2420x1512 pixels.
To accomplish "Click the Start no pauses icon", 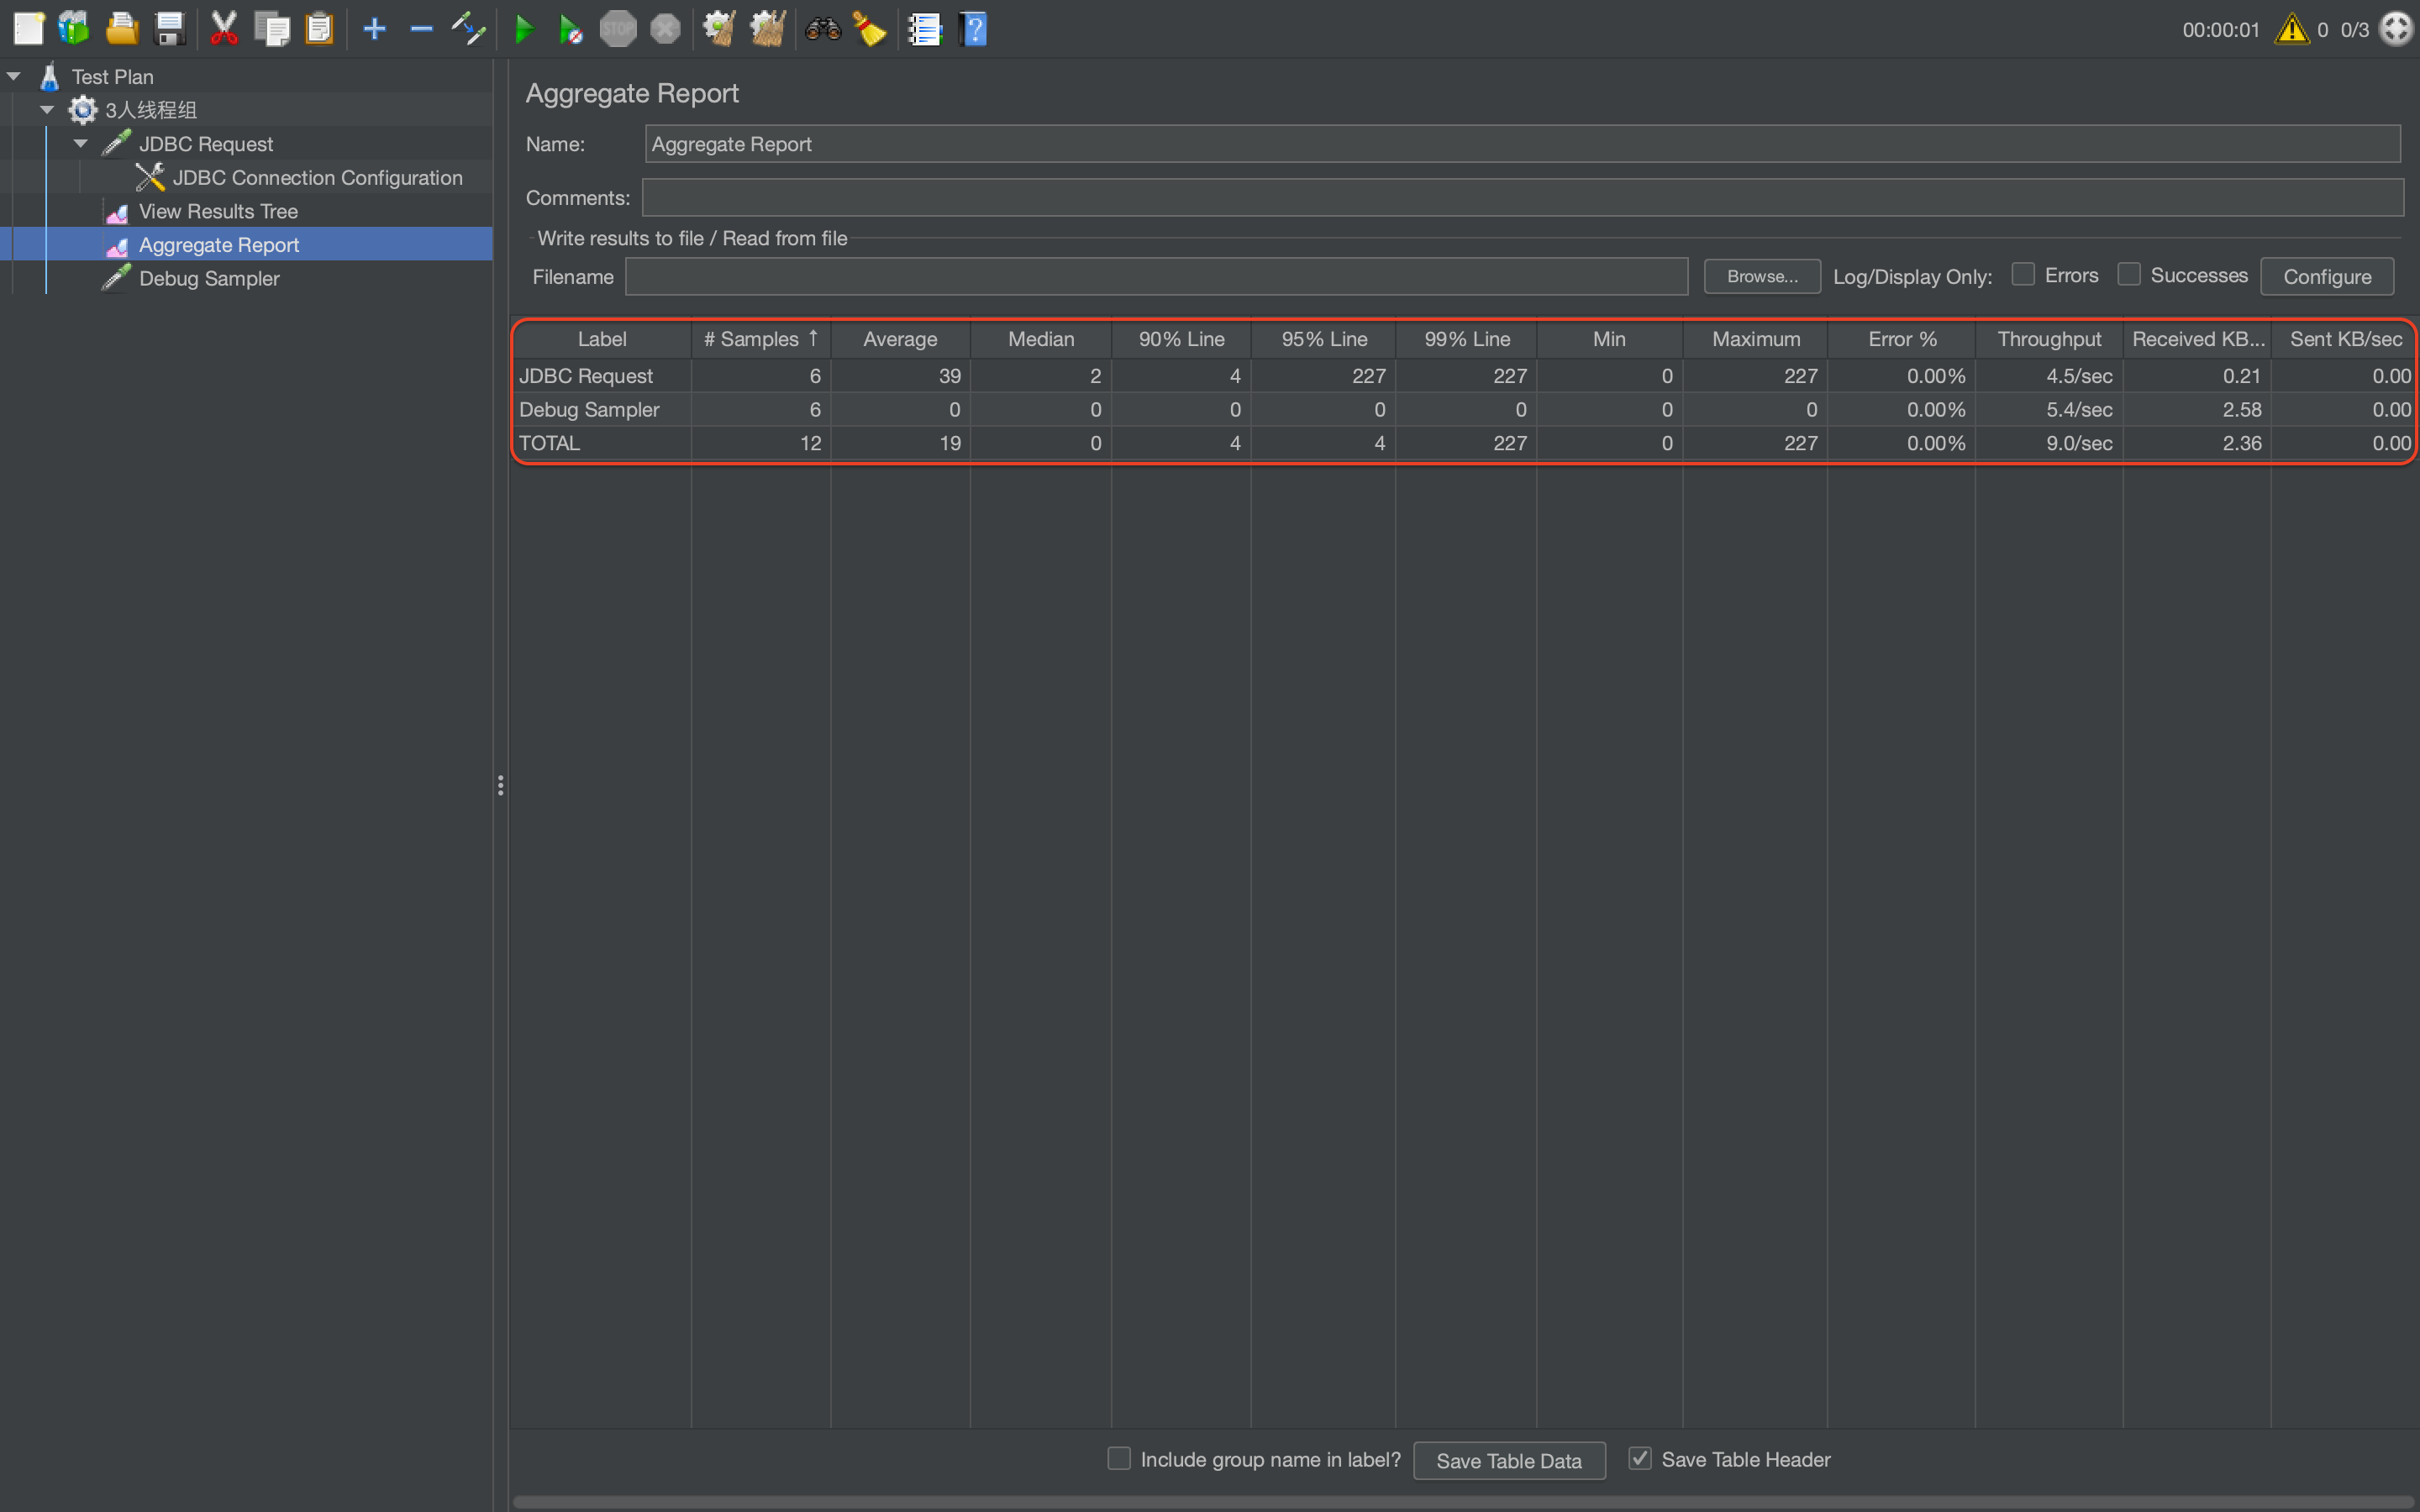I will click(571, 28).
